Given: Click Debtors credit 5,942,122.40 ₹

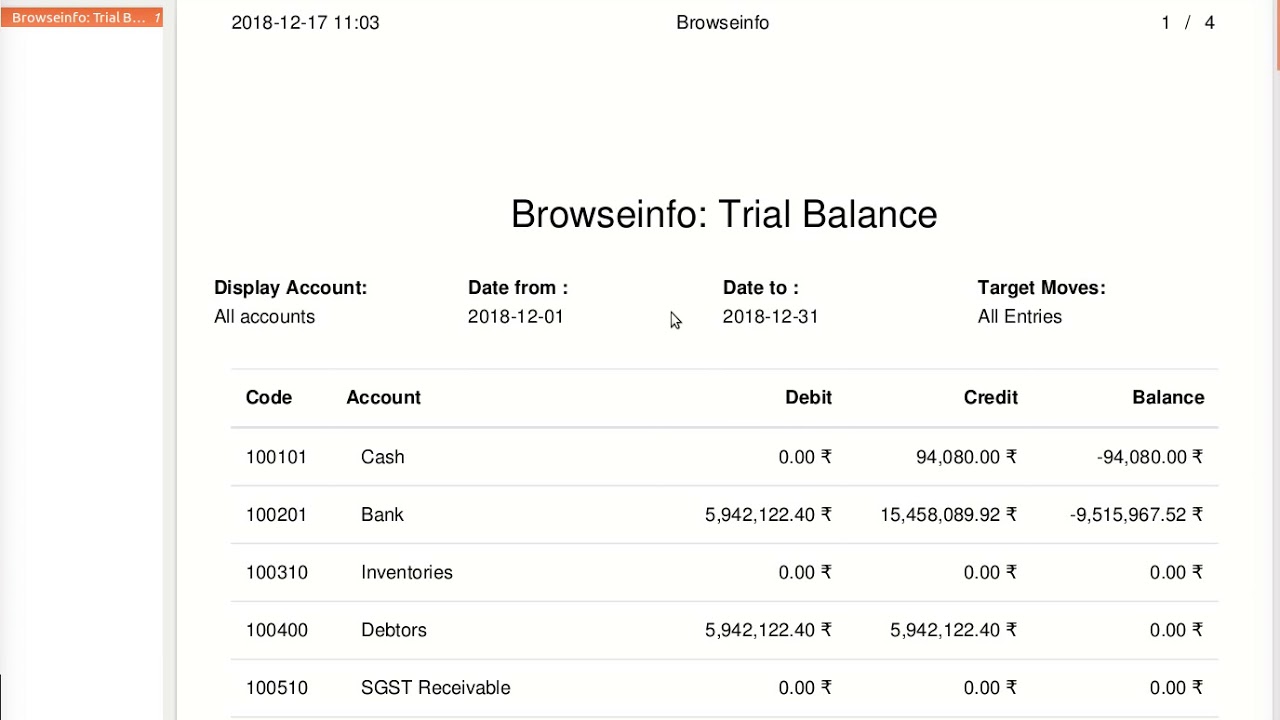Looking at the screenshot, I should [x=953, y=630].
